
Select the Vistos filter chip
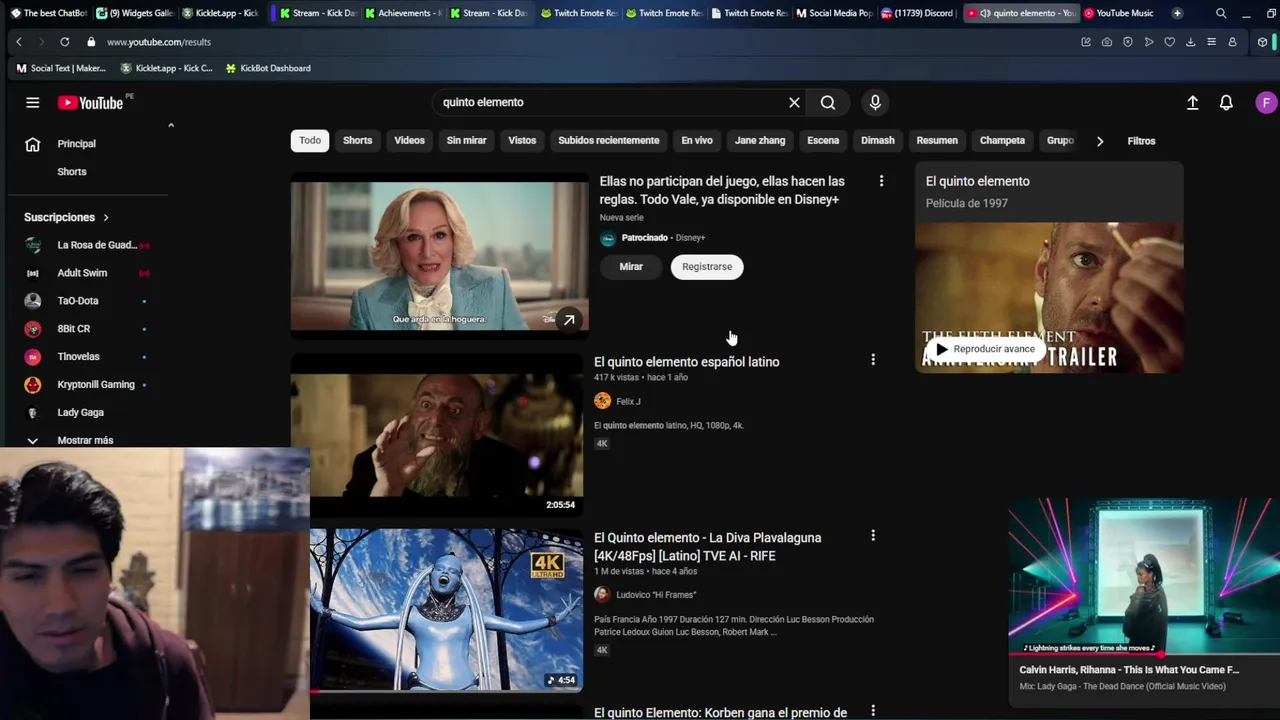522,141
